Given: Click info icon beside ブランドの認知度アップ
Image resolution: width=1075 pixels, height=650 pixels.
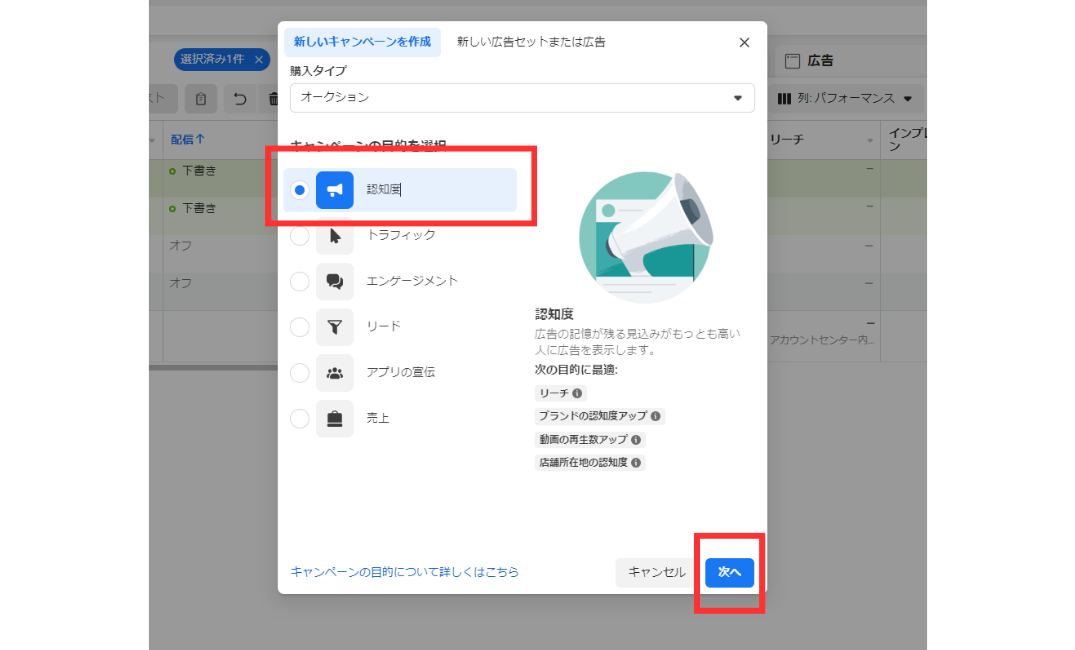Looking at the screenshot, I should [x=655, y=416].
